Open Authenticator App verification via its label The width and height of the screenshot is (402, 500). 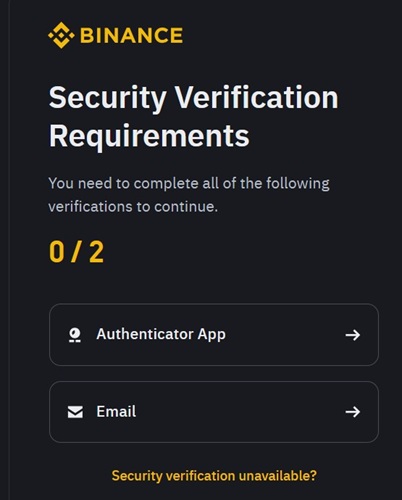pos(161,334)
